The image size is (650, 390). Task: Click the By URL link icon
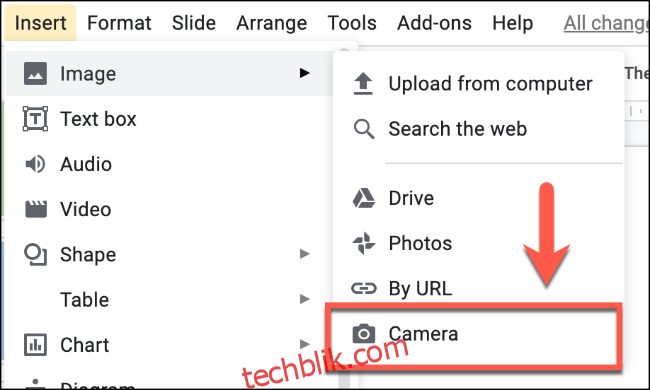pos(364,288)
